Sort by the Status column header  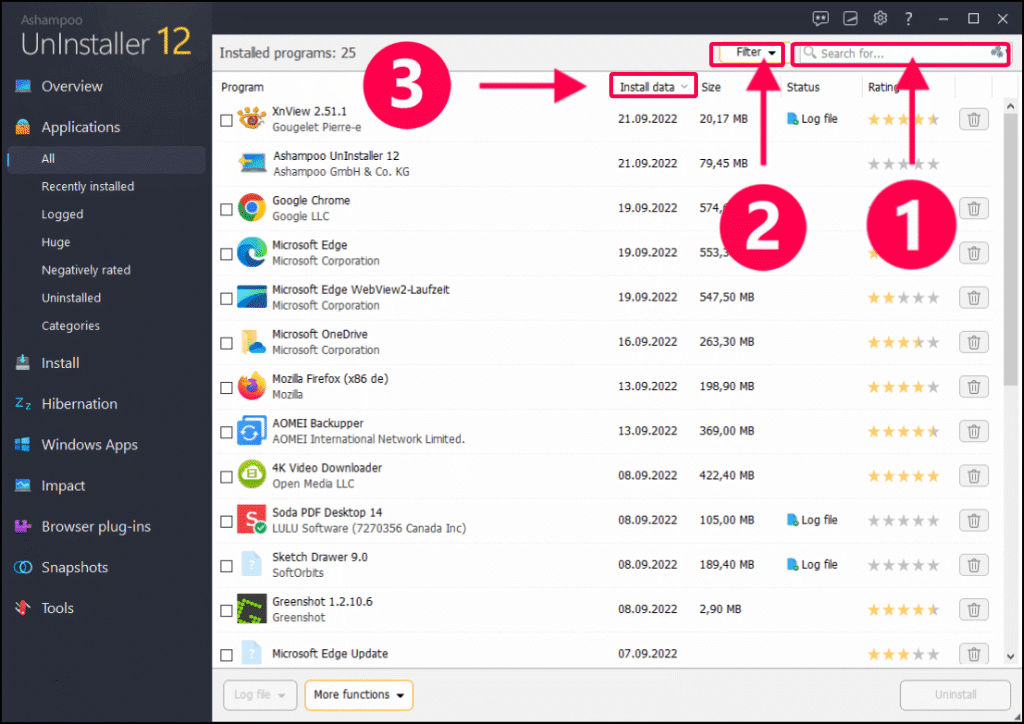[x=803, y=87]
